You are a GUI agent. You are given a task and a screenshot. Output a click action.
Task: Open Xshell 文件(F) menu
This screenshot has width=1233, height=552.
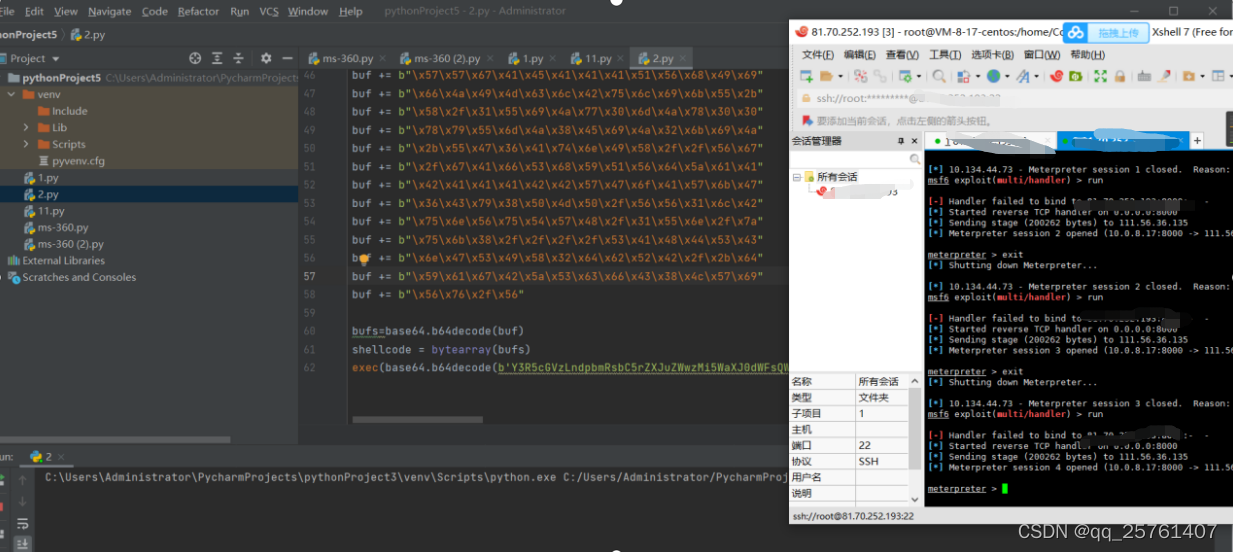point(818,55)
